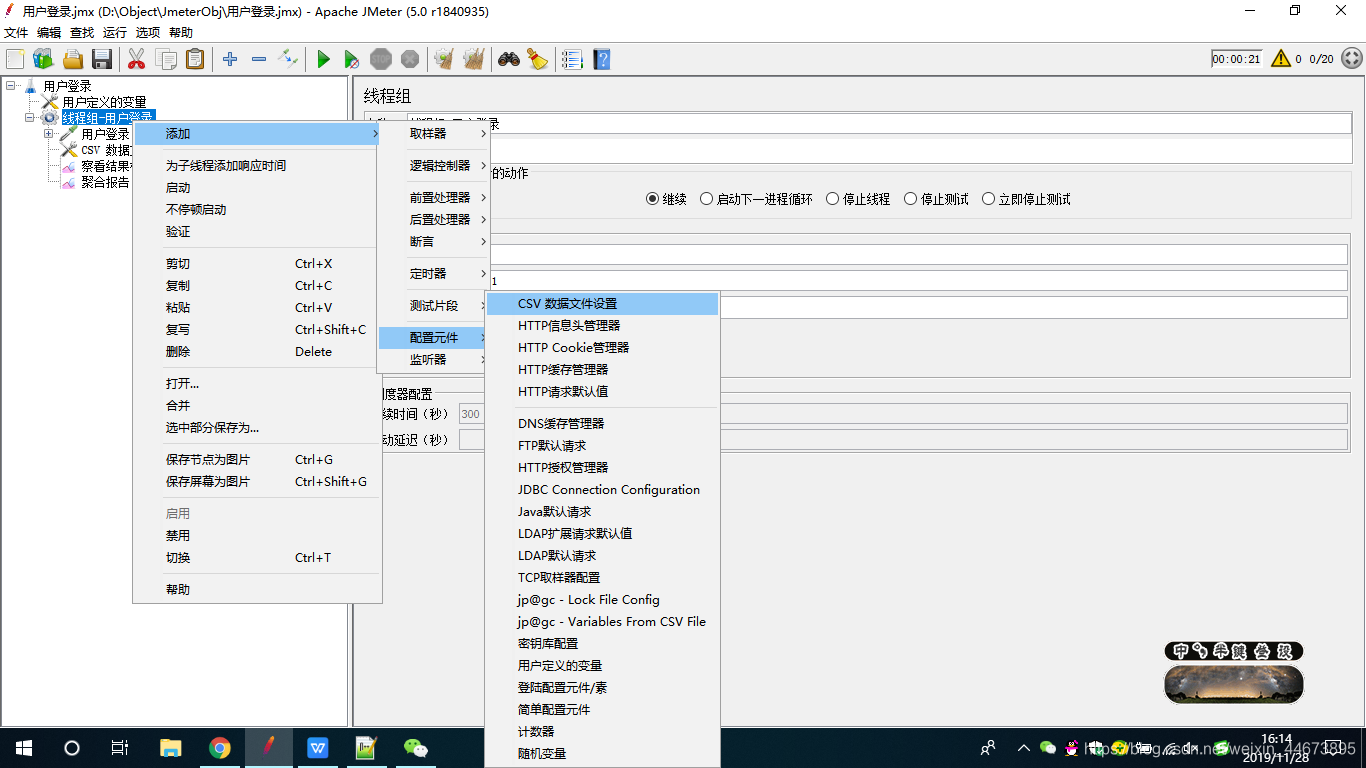Click Start no pauses icon
The height and width of the screenshot is (768, 1366).
pyautogui.click(x=352, y=59)
